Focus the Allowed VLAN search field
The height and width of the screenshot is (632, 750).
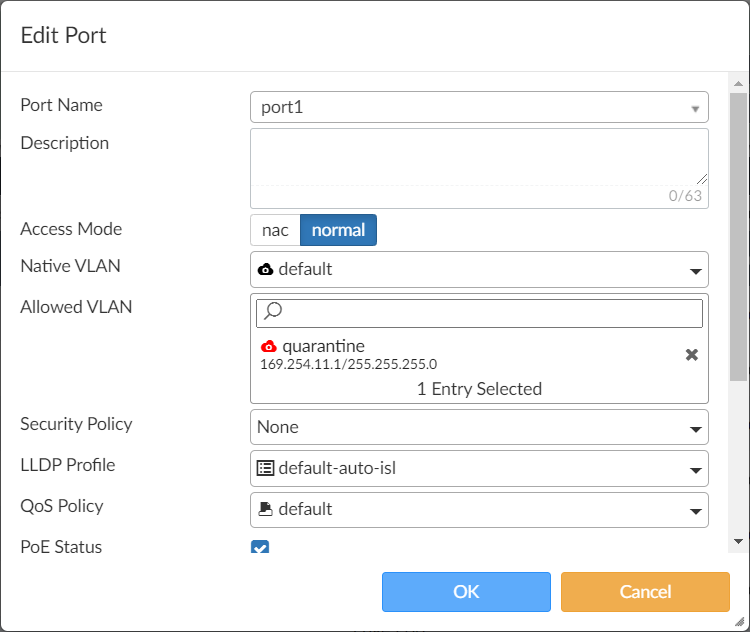490,313
